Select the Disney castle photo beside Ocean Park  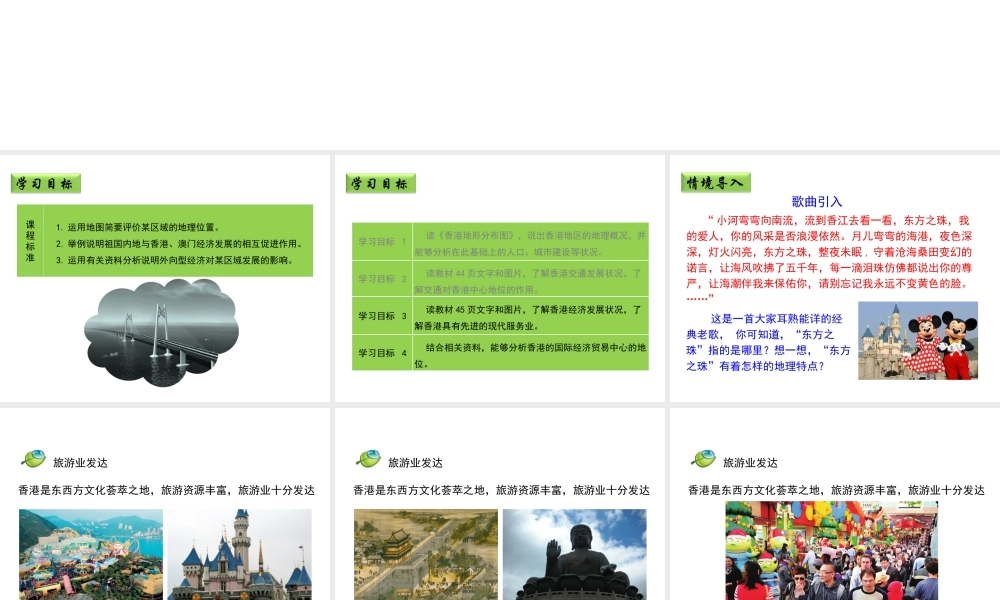pos(240,555)
